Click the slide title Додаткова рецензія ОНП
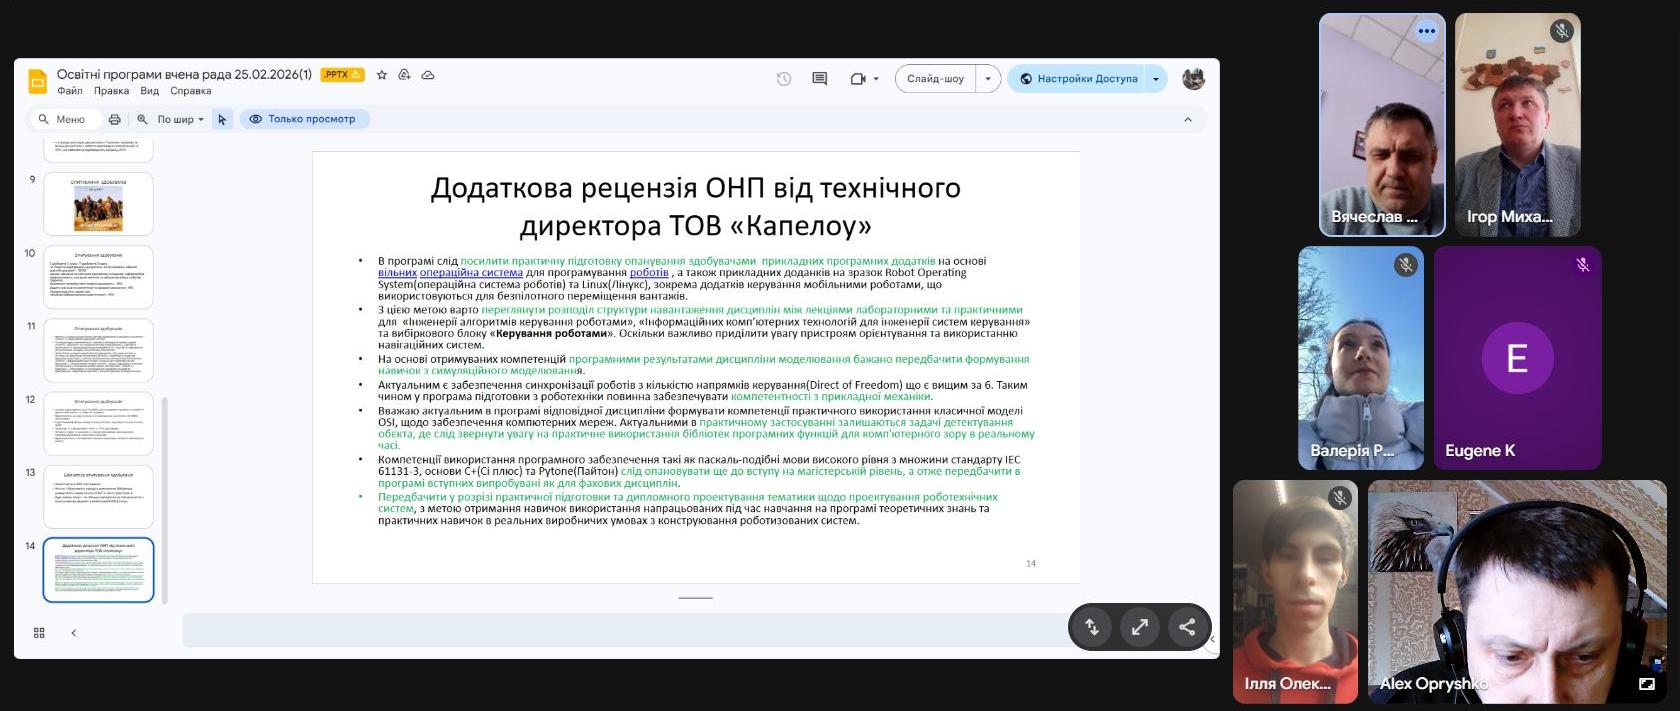This screenshot has width=1680, height=711. click(x=696, y=206)
